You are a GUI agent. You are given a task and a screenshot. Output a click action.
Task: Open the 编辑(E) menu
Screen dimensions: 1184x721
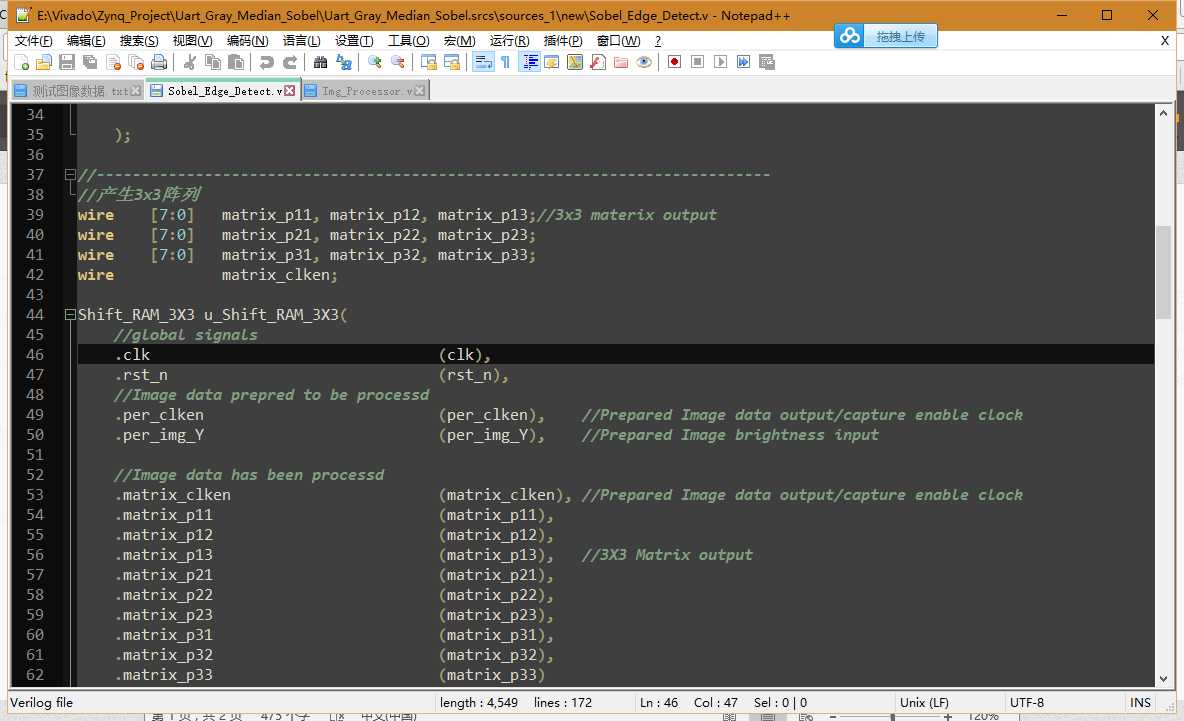pyautogui.click(x=86, y=41)
